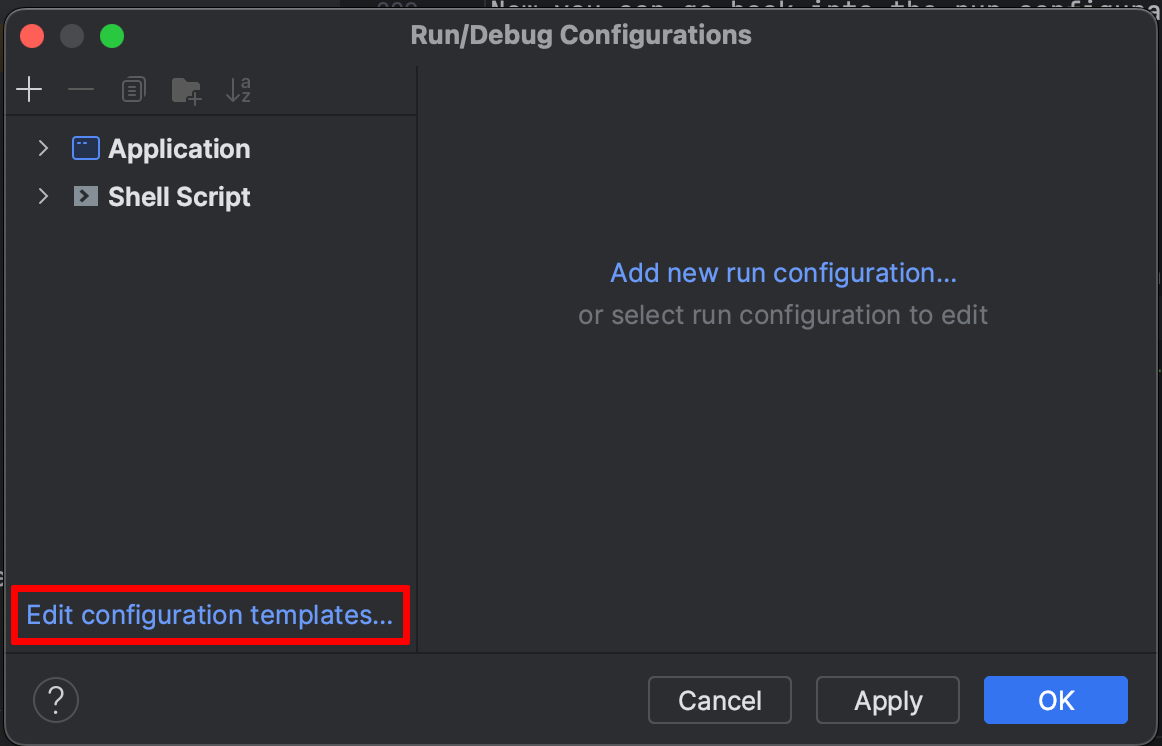Click the plus icon to add configuration
1162x746 pixels.
pyautogui.click(x=30, y=90)
